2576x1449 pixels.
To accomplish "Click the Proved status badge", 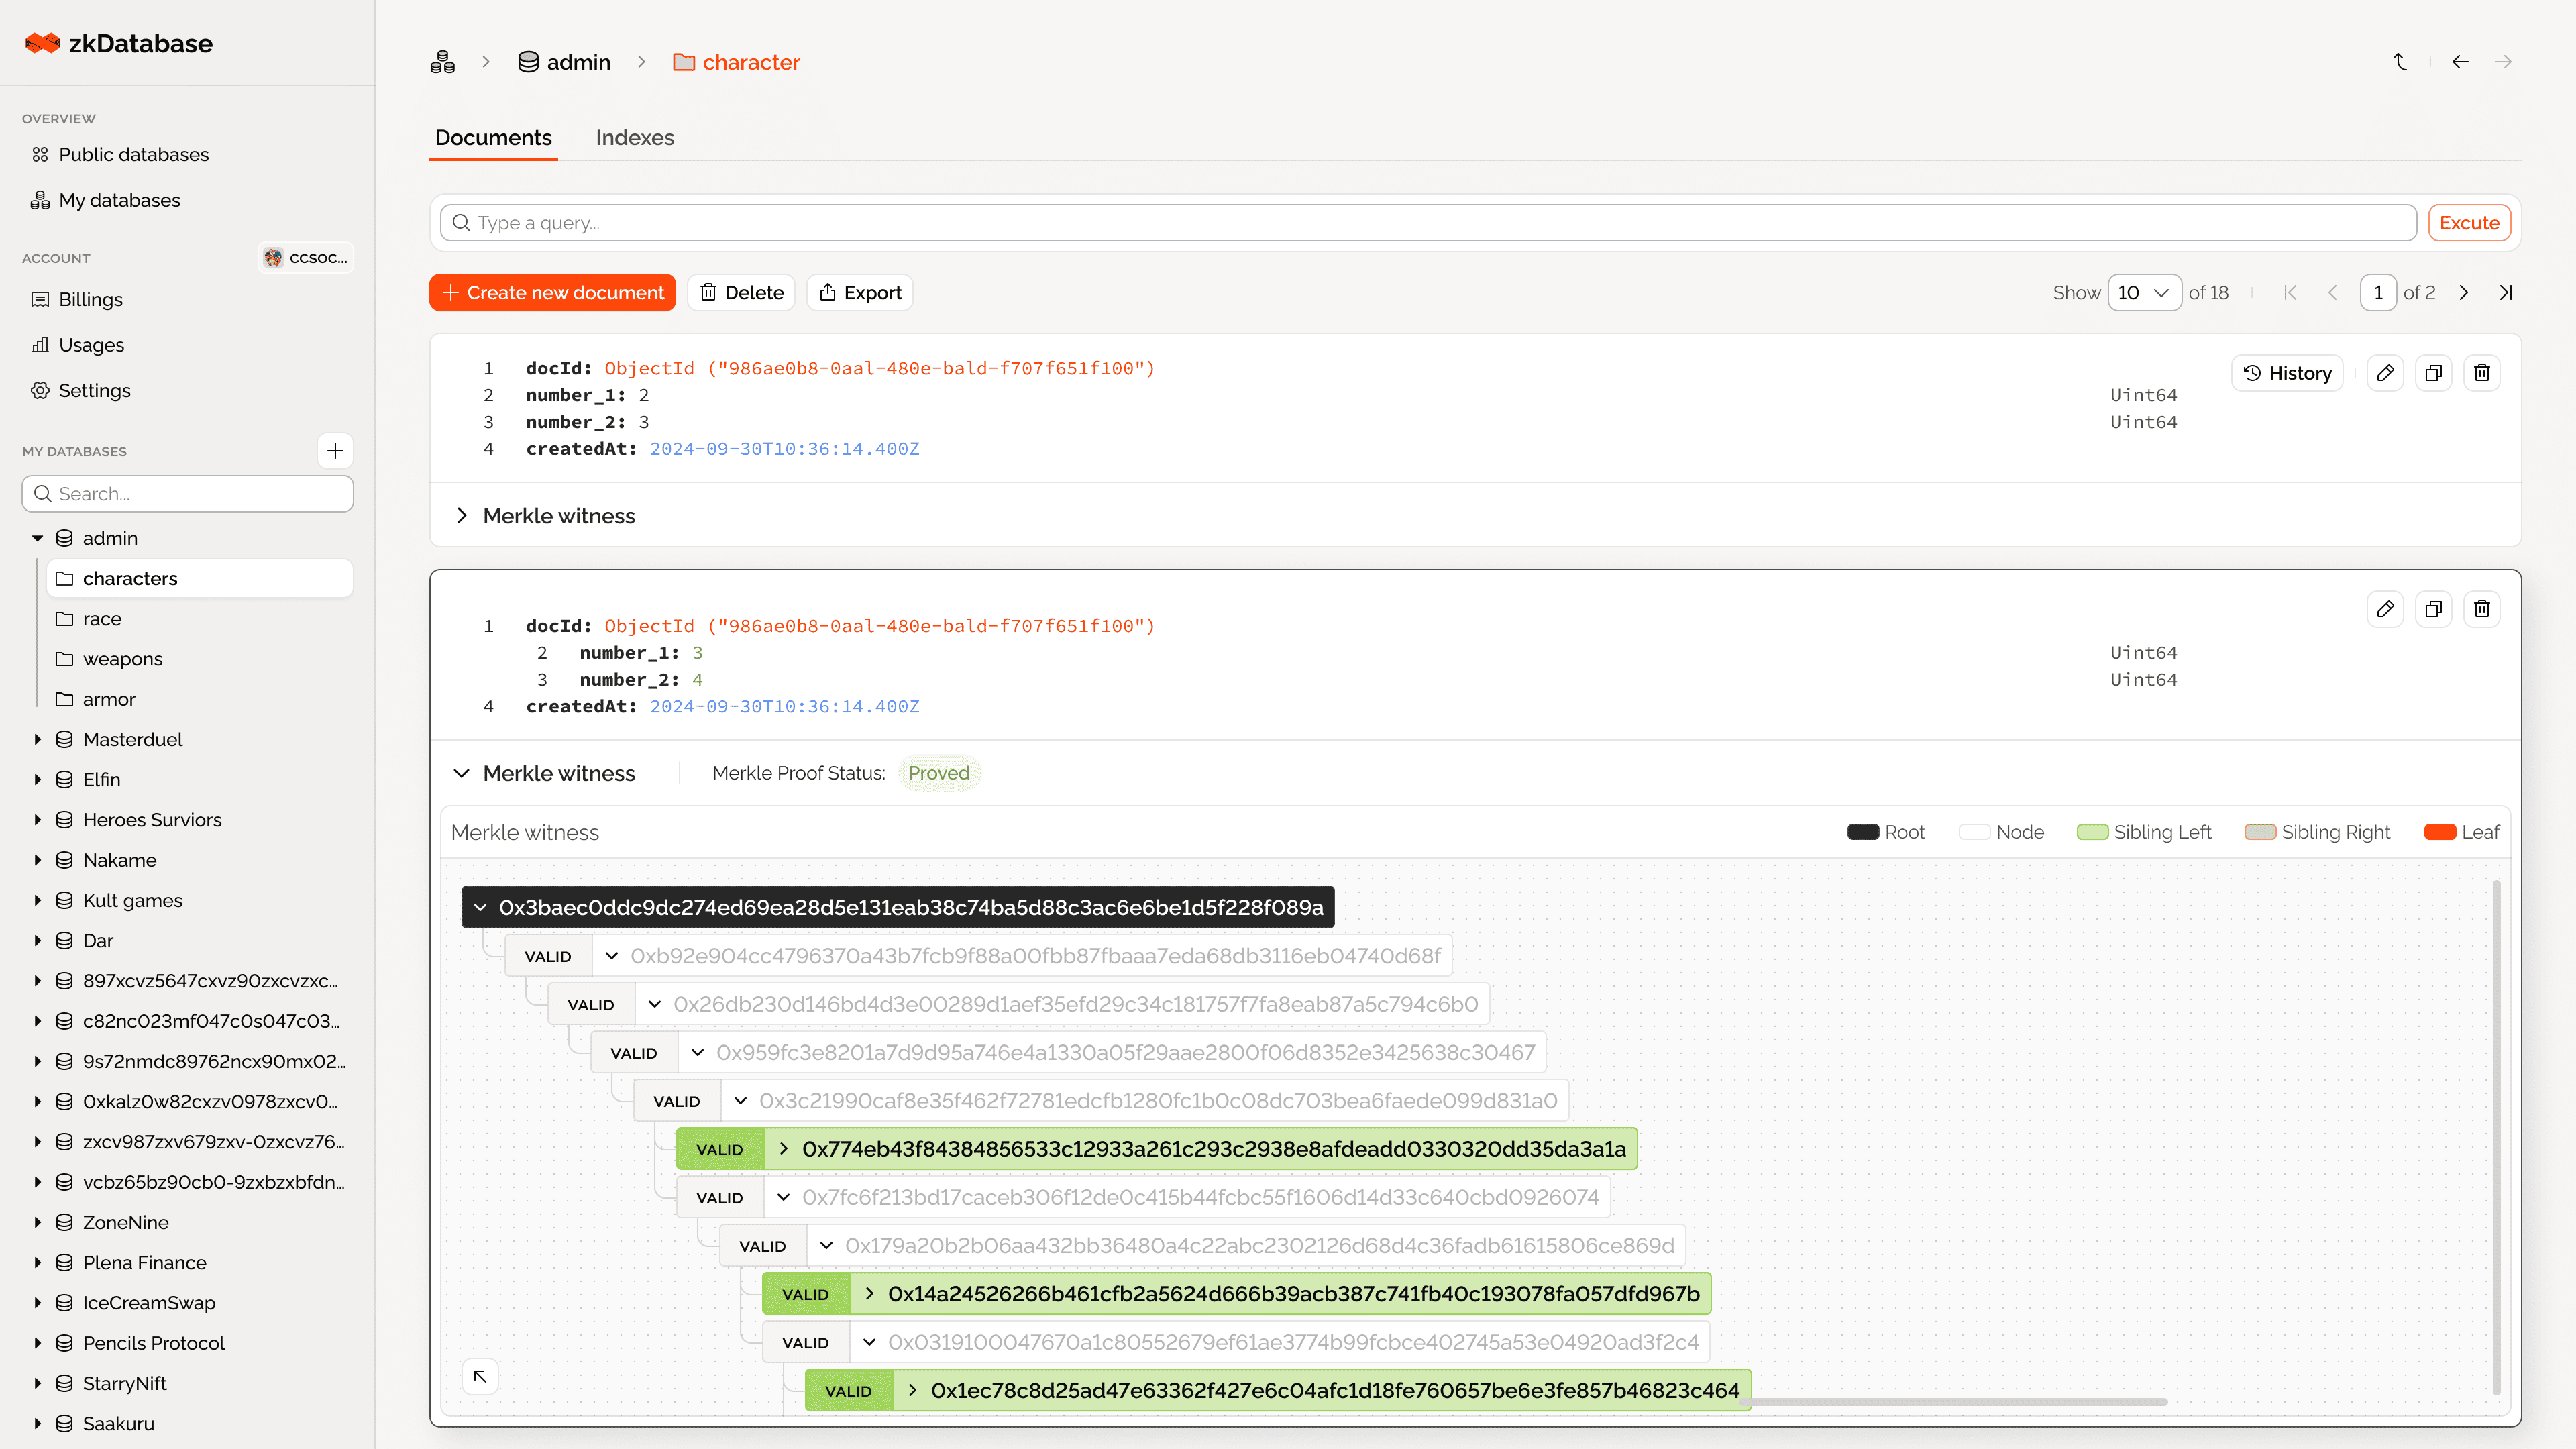I will click(x=938, y=773).
